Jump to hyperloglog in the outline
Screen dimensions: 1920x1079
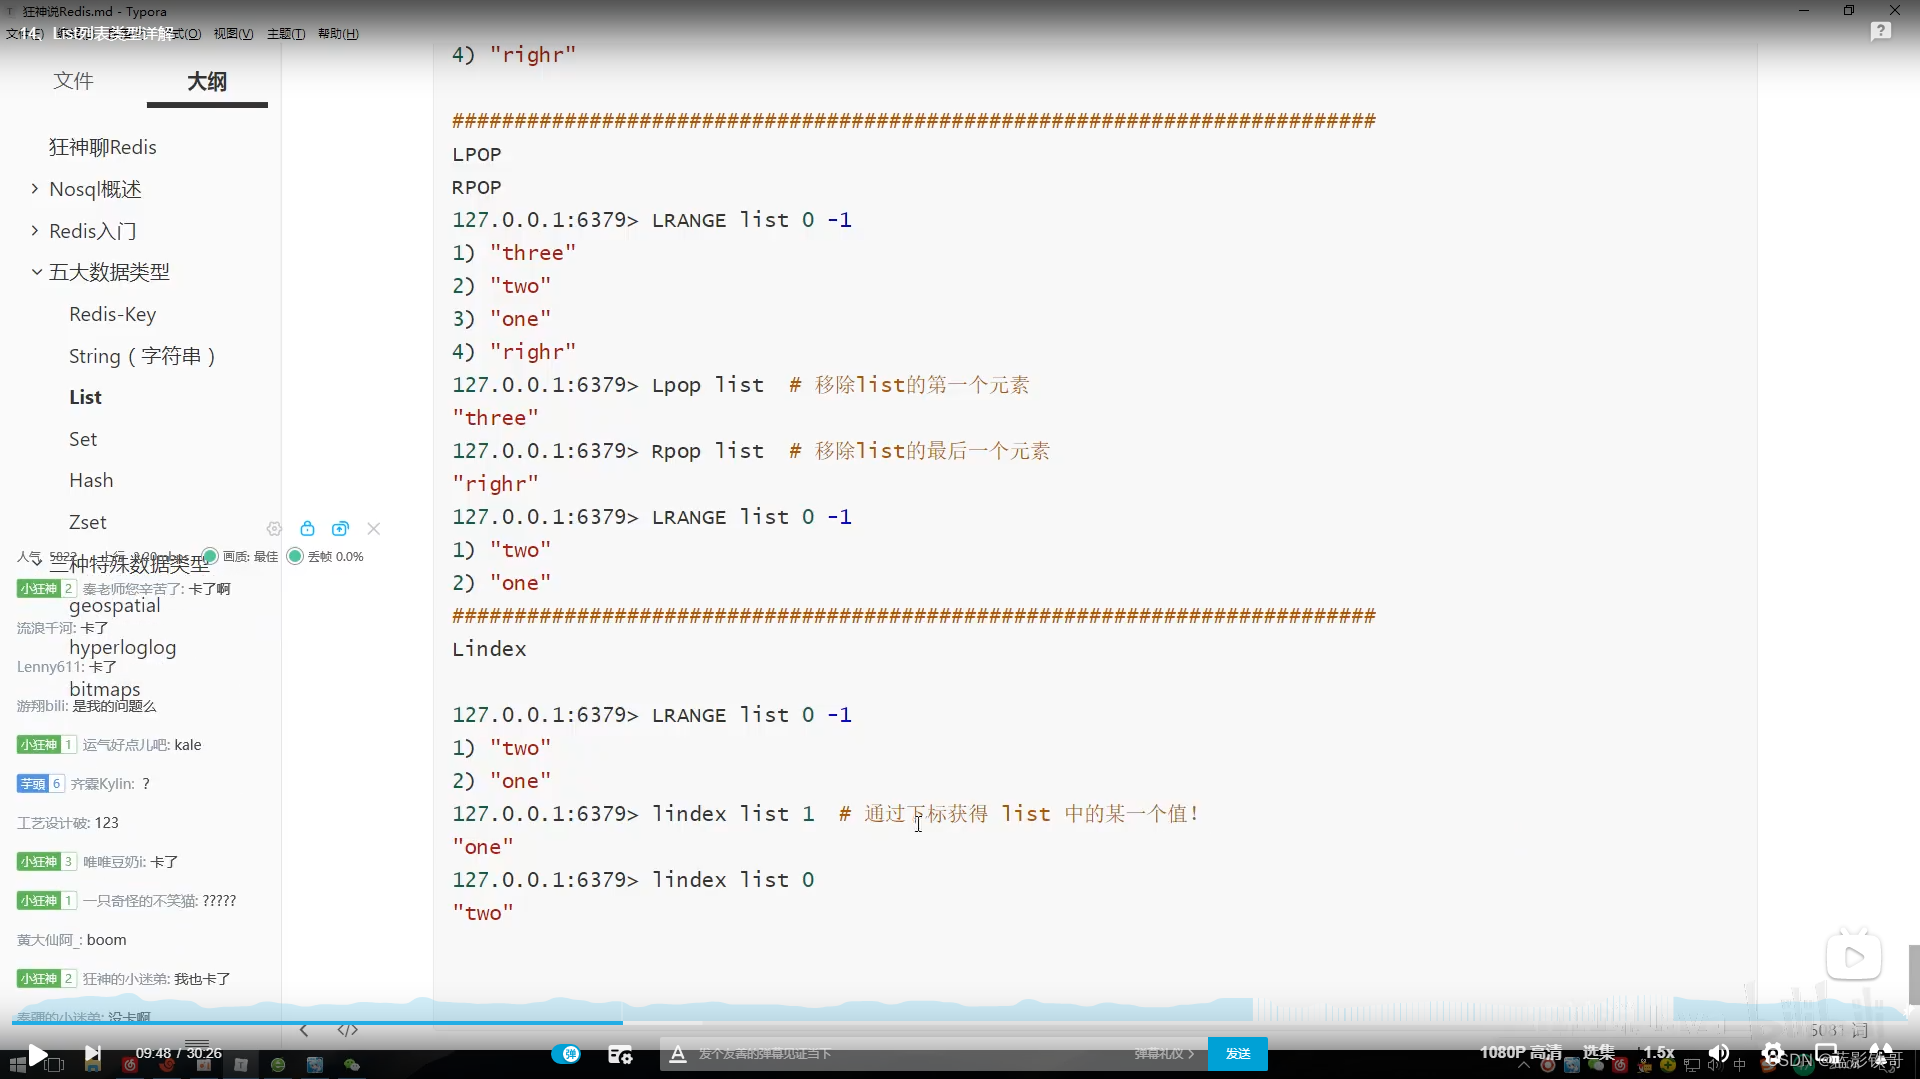123,648
